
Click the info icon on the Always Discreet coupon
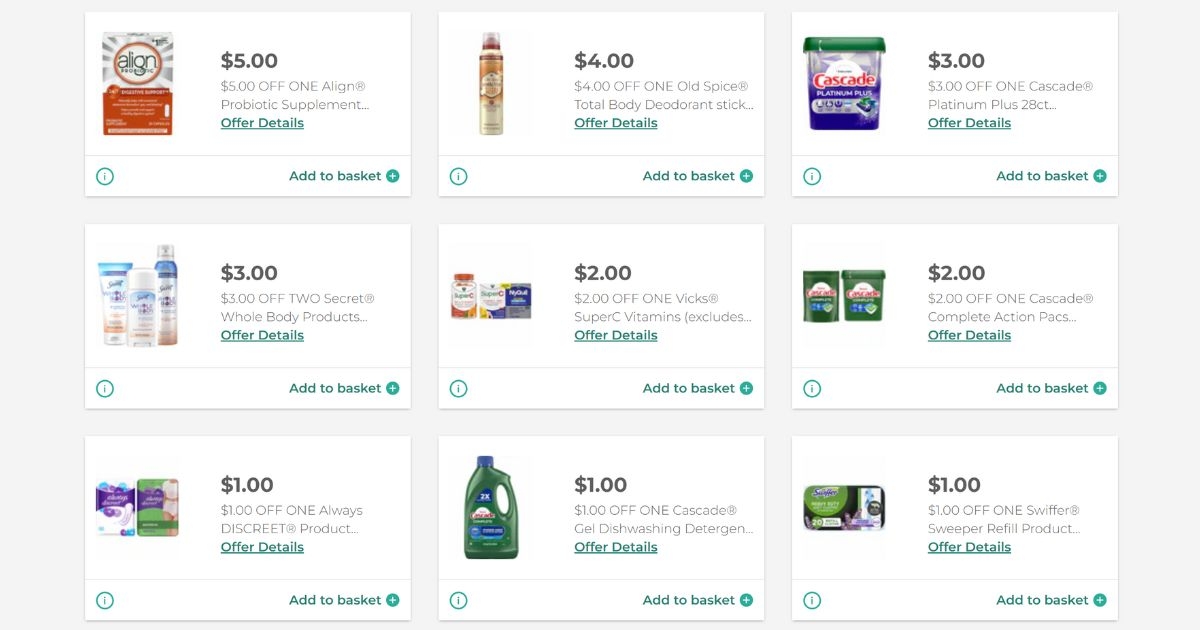(104, 600)
